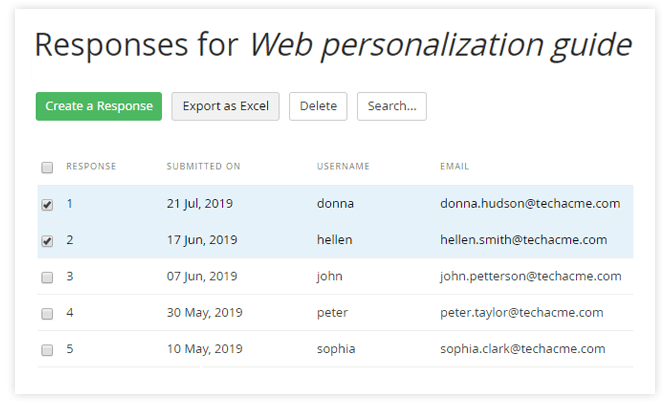Click donna.hudson@techacme.com email cell
This screenshot has height=403, width=670.
(530, 204)
